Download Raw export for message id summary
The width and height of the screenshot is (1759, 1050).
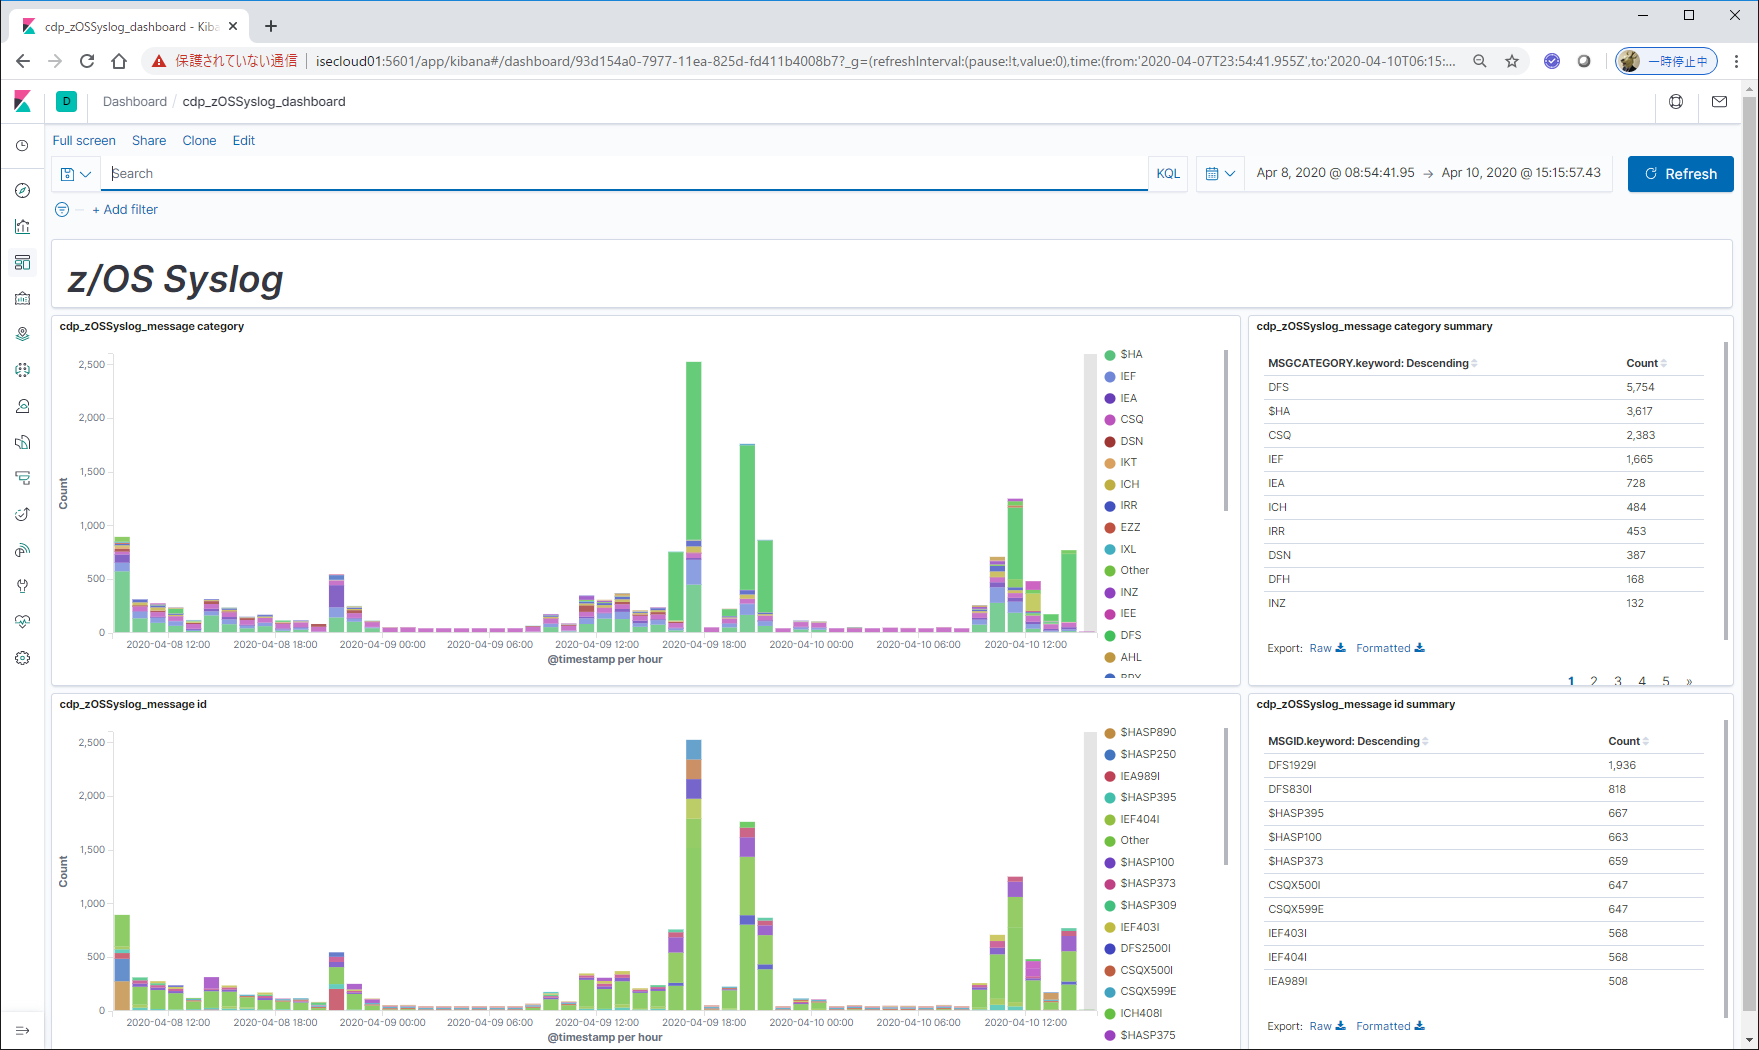pos(1328,1026)
